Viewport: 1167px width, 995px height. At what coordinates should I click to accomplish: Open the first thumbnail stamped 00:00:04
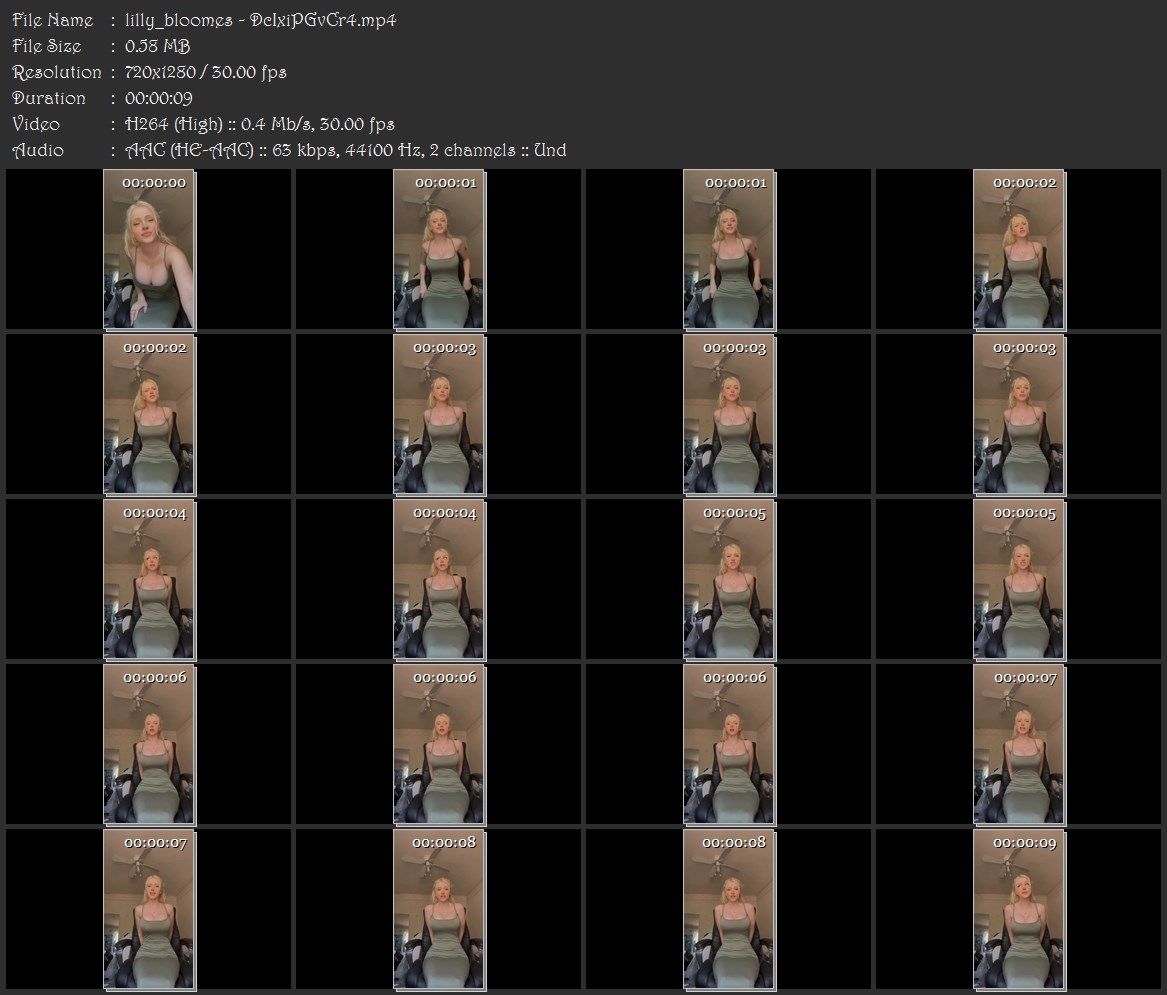(x=149, y=580)
